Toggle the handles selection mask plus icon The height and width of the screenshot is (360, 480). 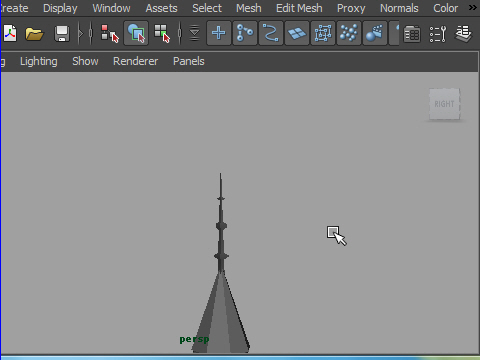[x=219, y=33]
